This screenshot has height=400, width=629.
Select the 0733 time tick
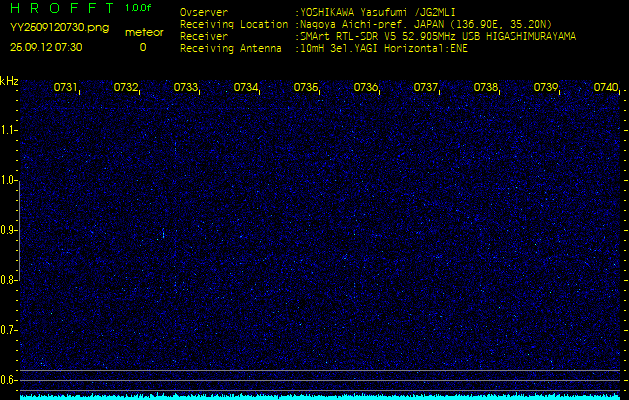coord(186,88)
